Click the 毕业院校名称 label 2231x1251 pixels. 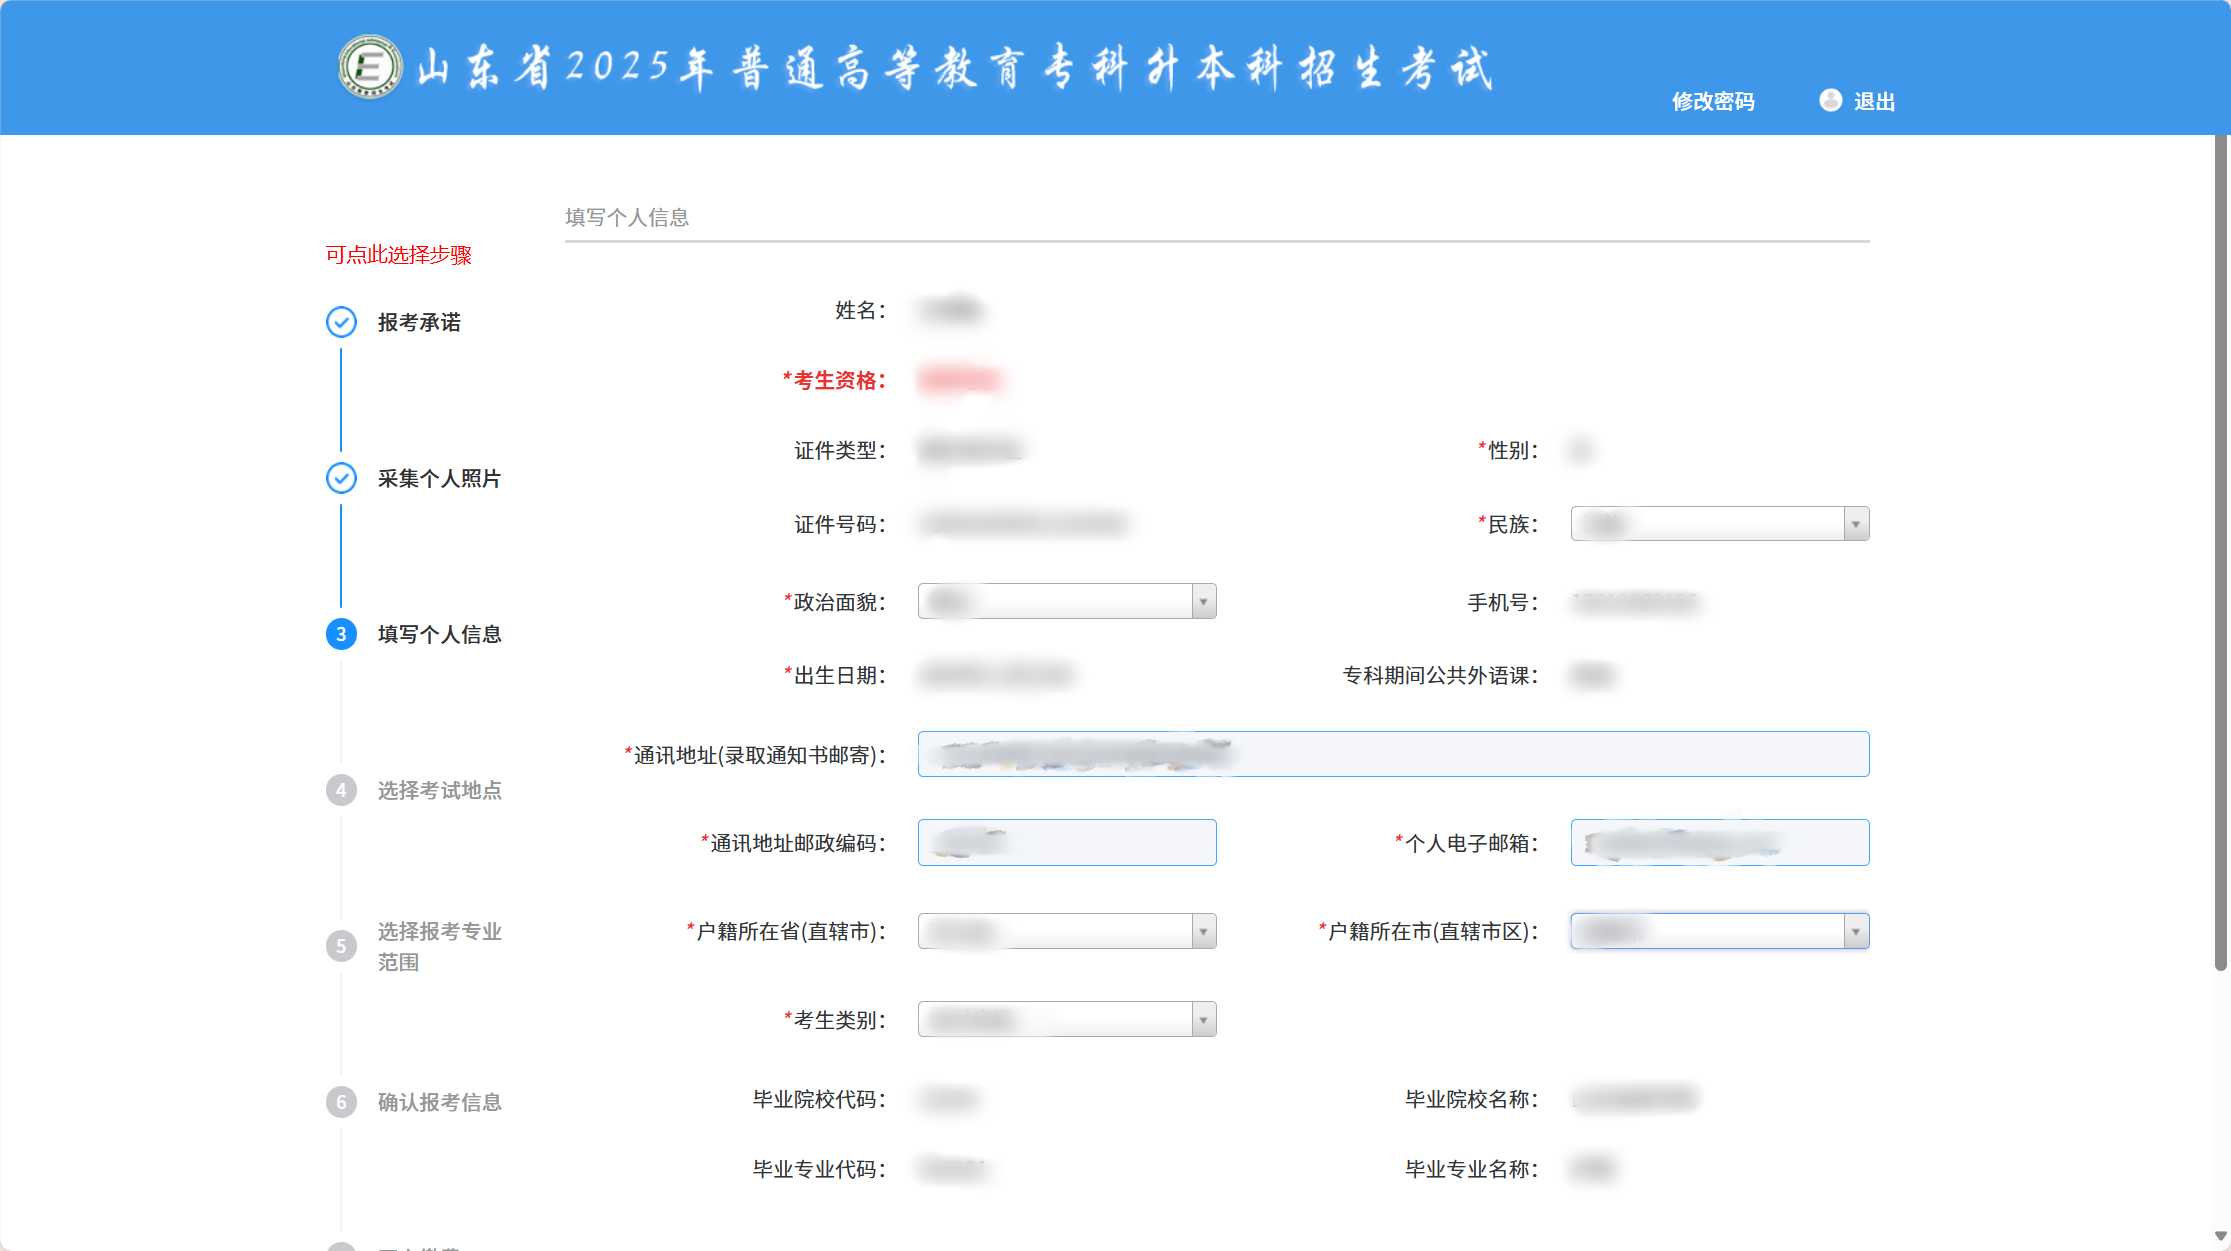tap(1472, 1100)
